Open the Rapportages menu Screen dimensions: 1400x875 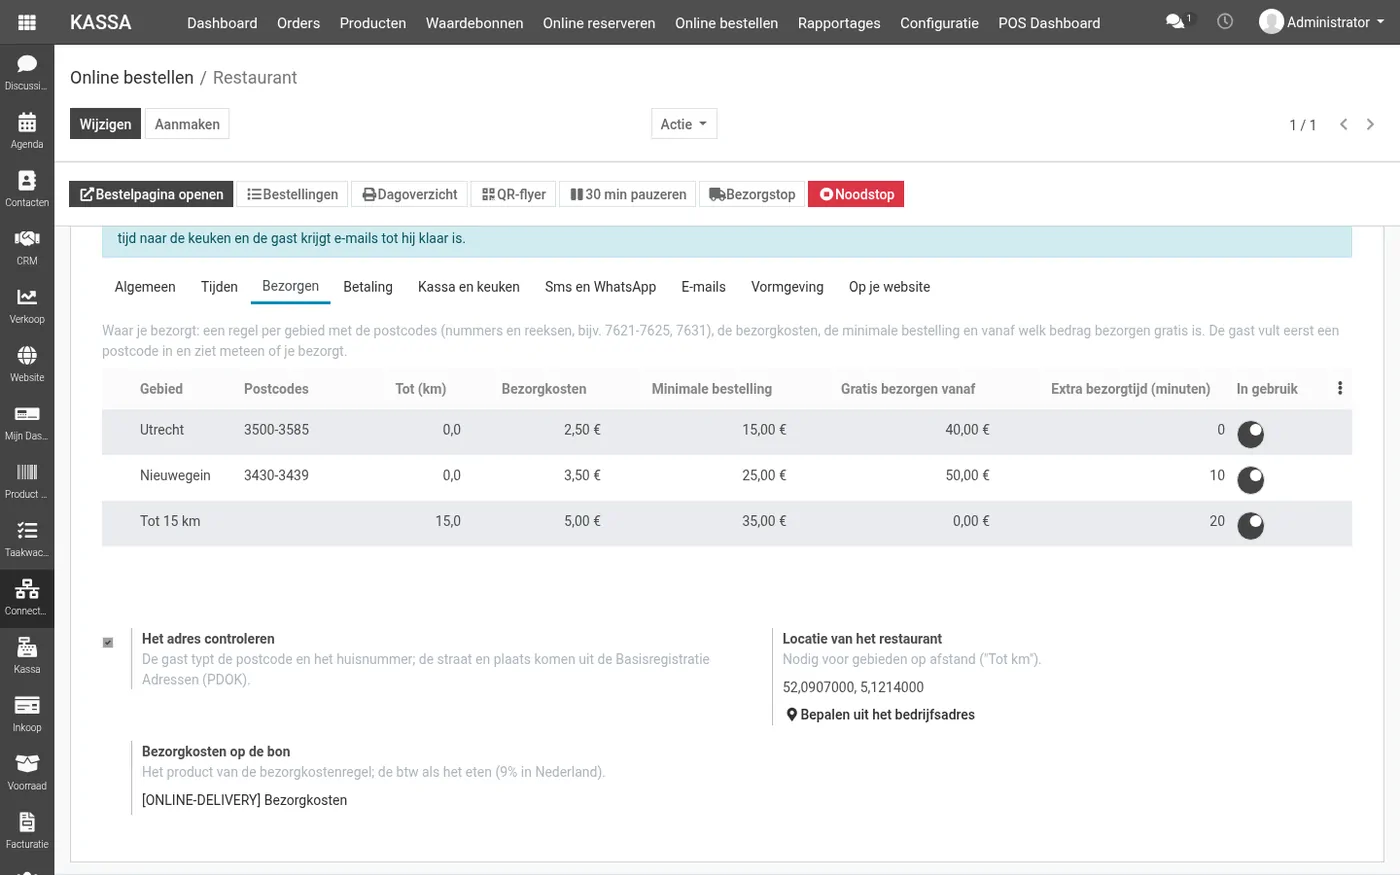(x=839, y=22)
